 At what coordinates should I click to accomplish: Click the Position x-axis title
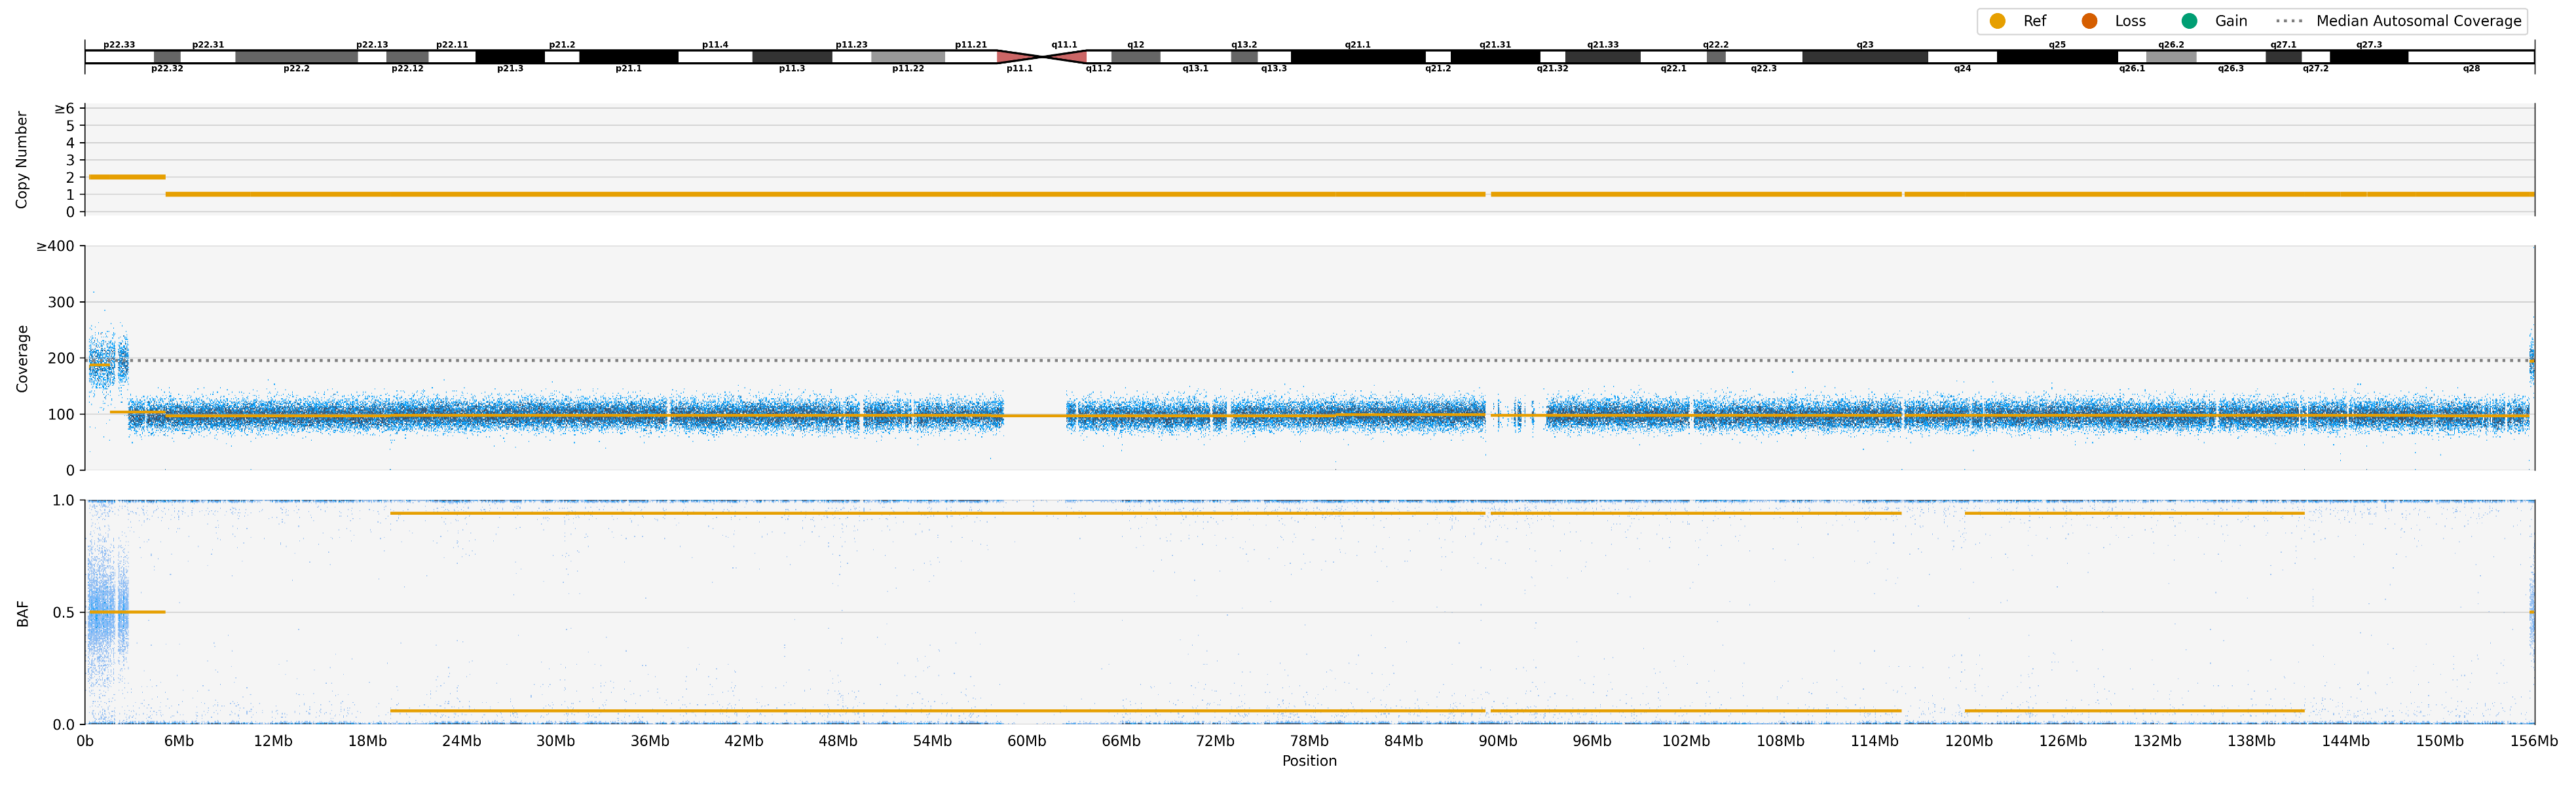click(x=1309, y=761)
